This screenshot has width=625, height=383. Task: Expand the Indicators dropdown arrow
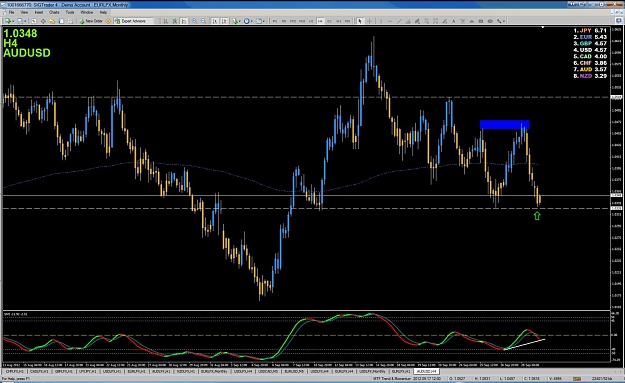[240, 21]
